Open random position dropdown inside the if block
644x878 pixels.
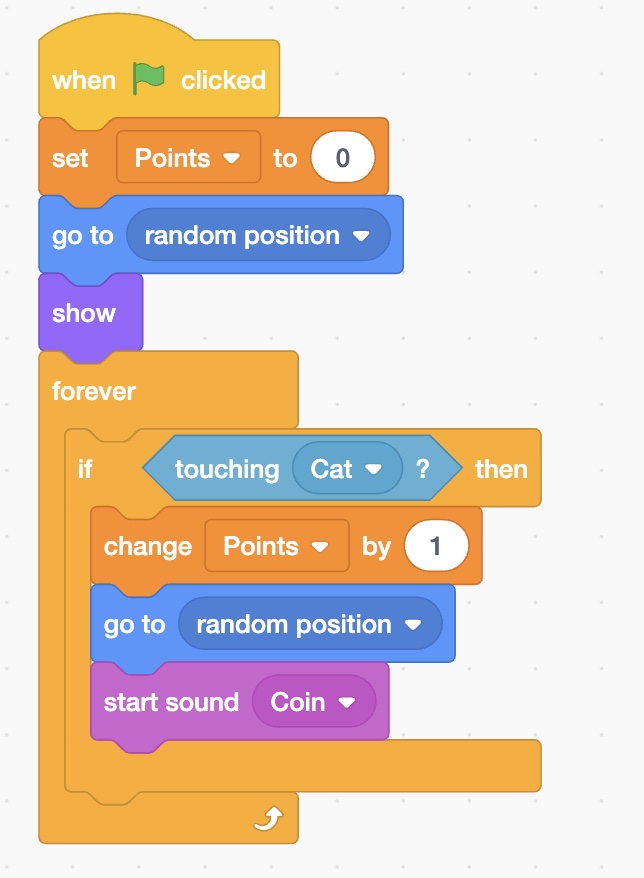(x=310, y=624)
